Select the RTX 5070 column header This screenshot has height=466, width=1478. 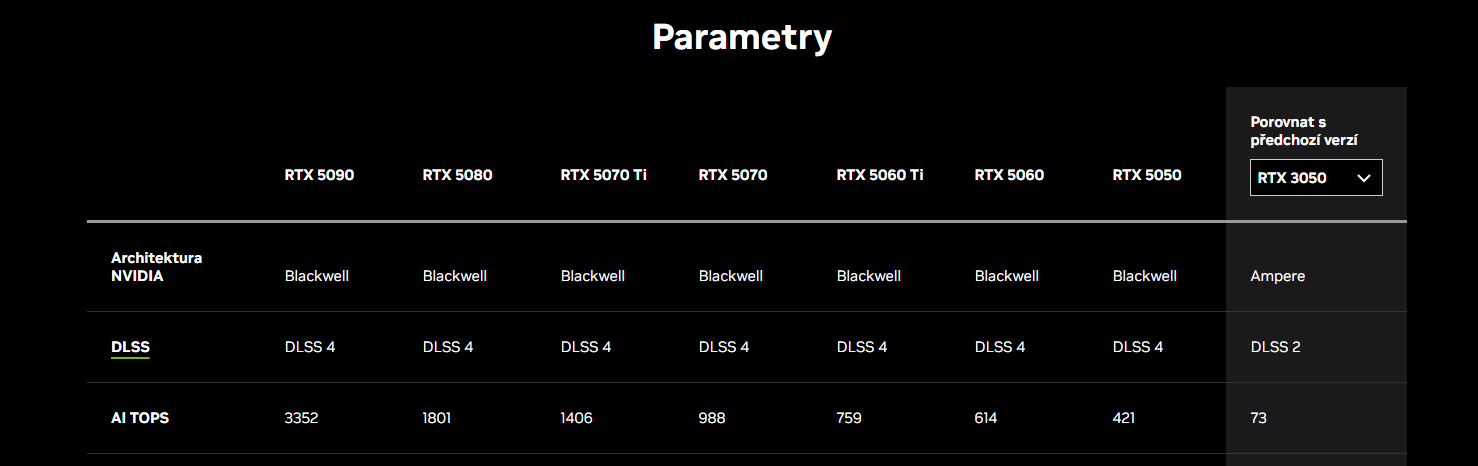[733, 175]
